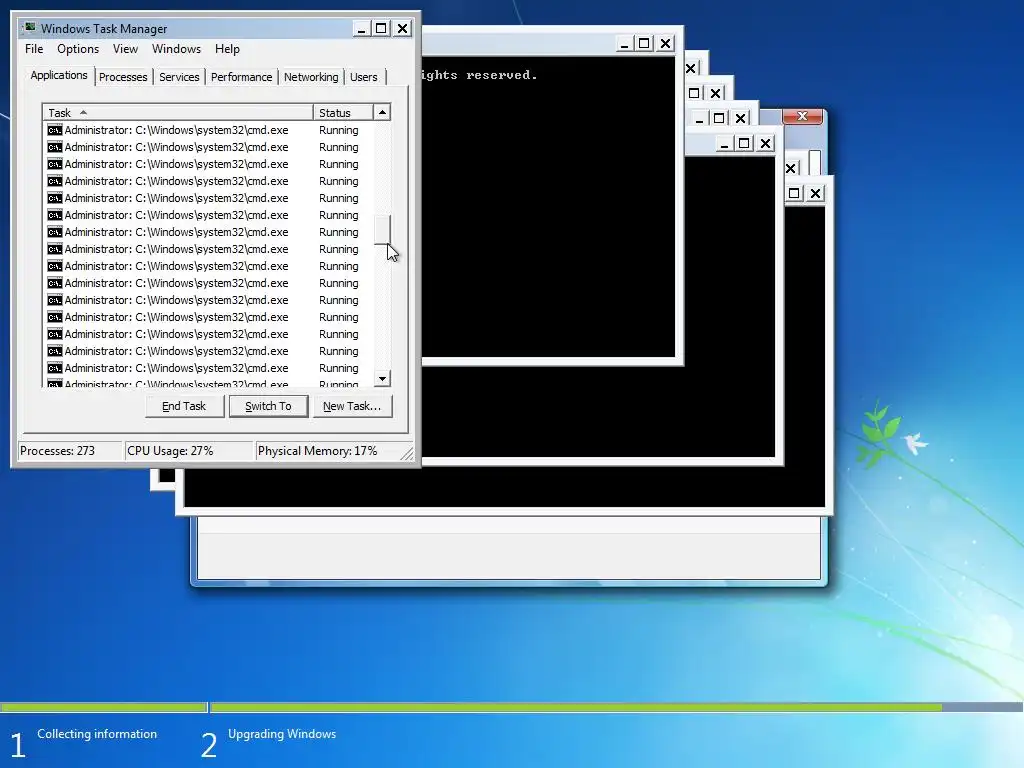The image size is (1024, 768).
Task: Click the task list scroll-up arrow
Action: [382, 112]
